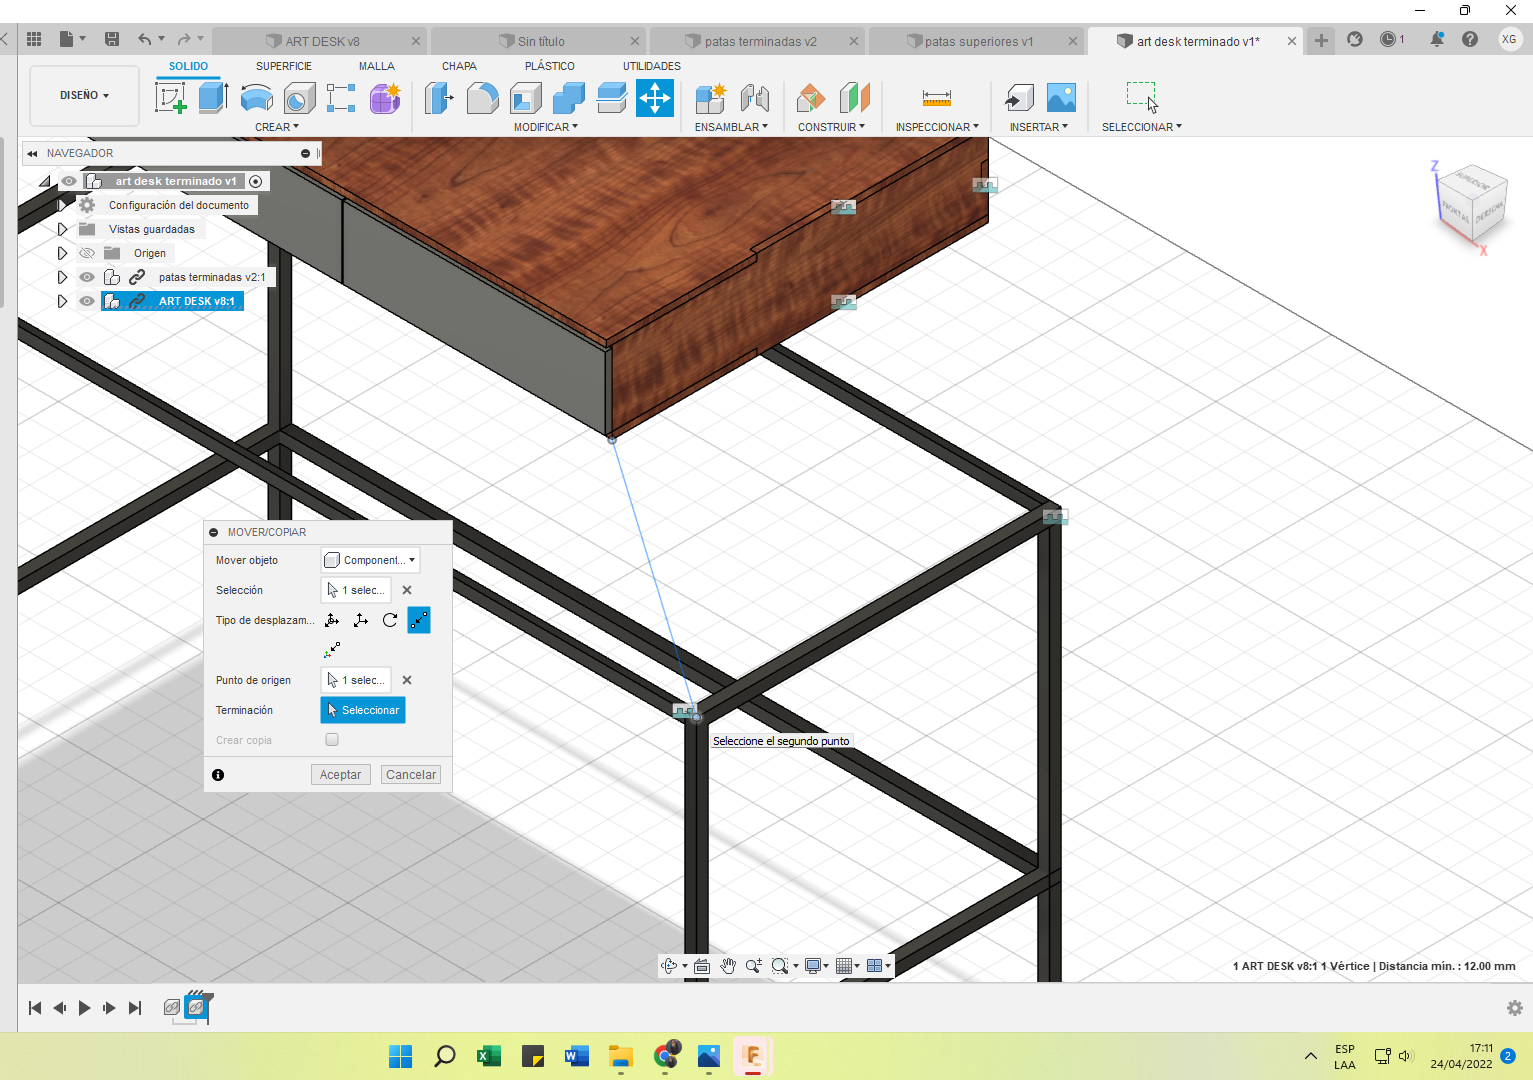This screenshot has width=1533, height=1080.
Task: Click the Aceptar button
Action: pyautogui.click(x=340, y=775)
